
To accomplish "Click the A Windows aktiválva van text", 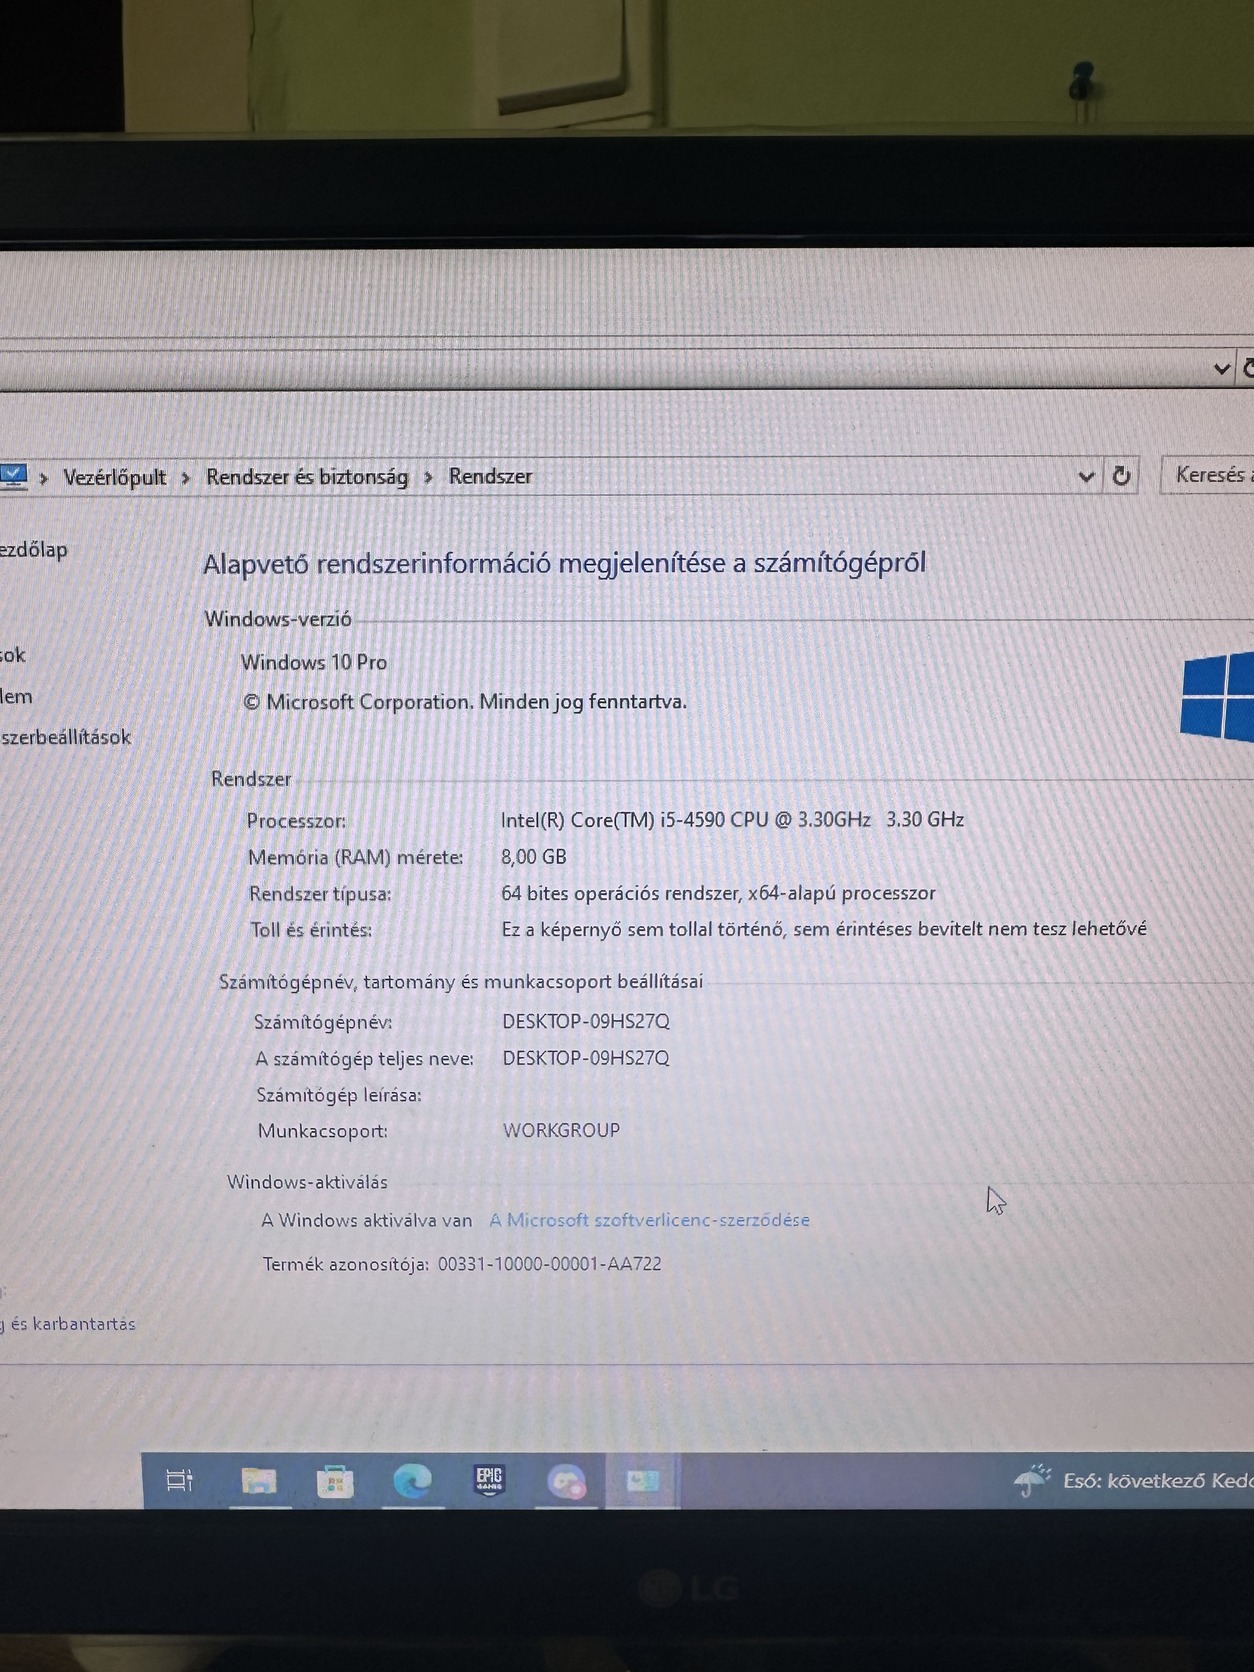I will [x=366, y=1220].
